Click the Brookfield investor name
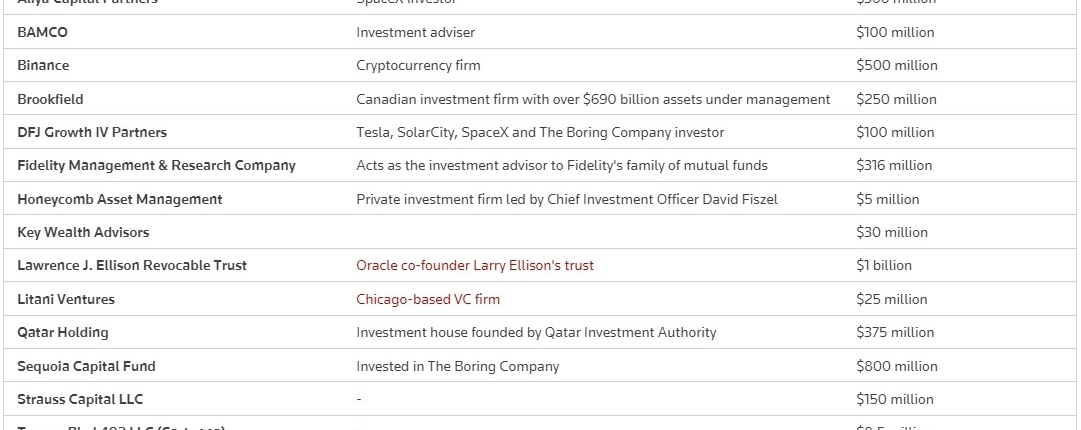Viewport: 1081px width, 430px height. click(50, 99)
